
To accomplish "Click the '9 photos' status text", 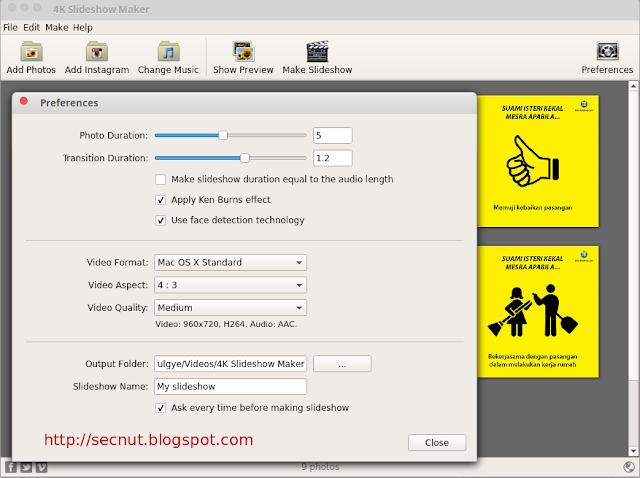I will click(x=320, y=467).
